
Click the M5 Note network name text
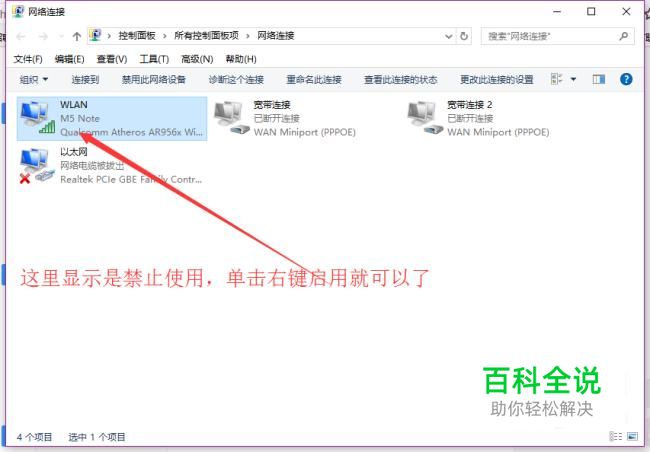[x=80, y=119]
